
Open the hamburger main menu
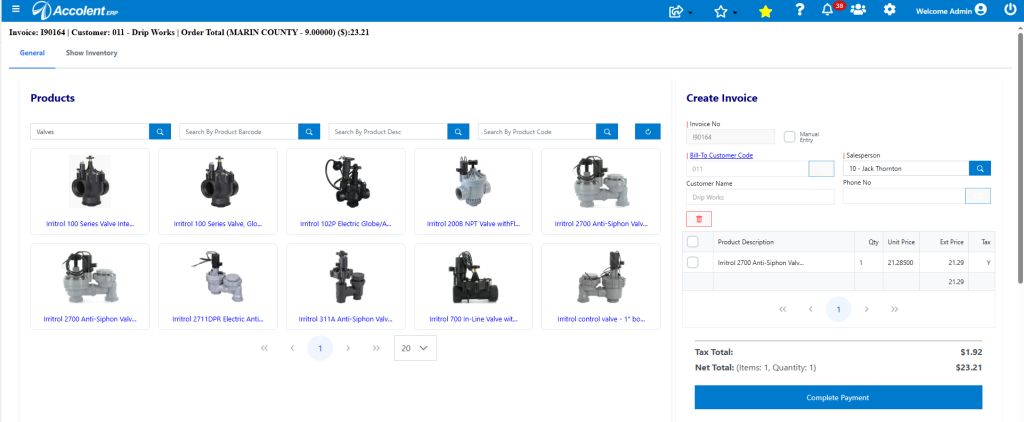click(x=16, y=9)
